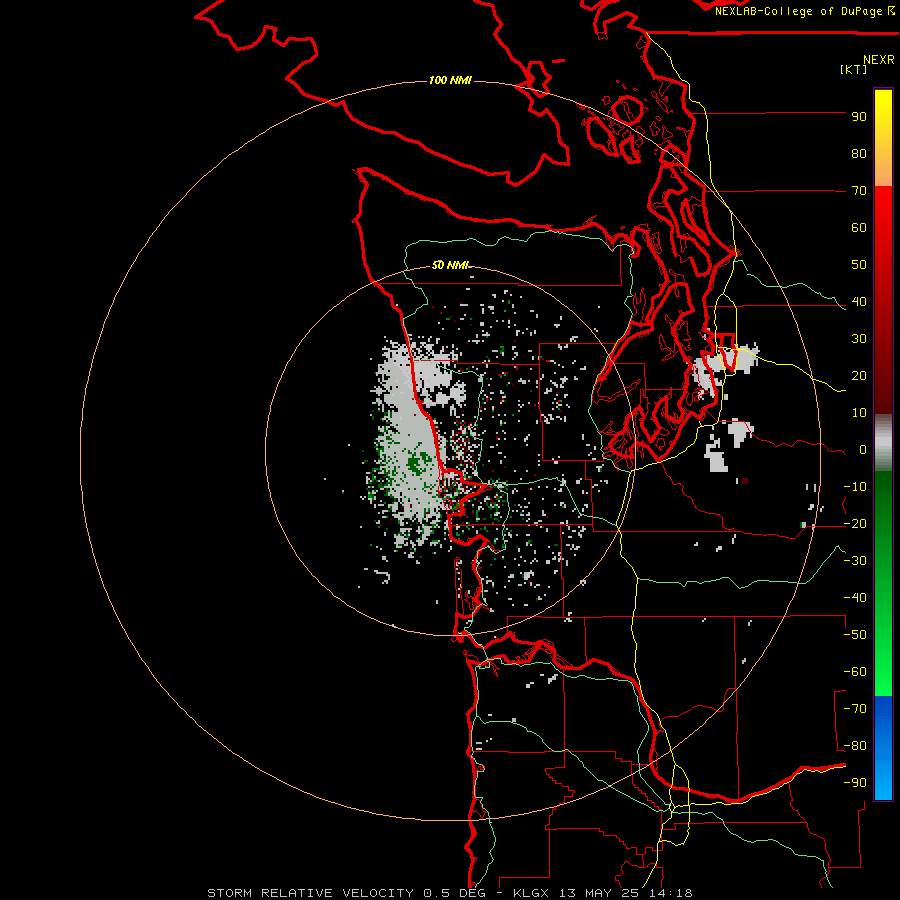Select the 40 value on the velocity scale
Screen dimensions: 900x900
pos(859,301)
